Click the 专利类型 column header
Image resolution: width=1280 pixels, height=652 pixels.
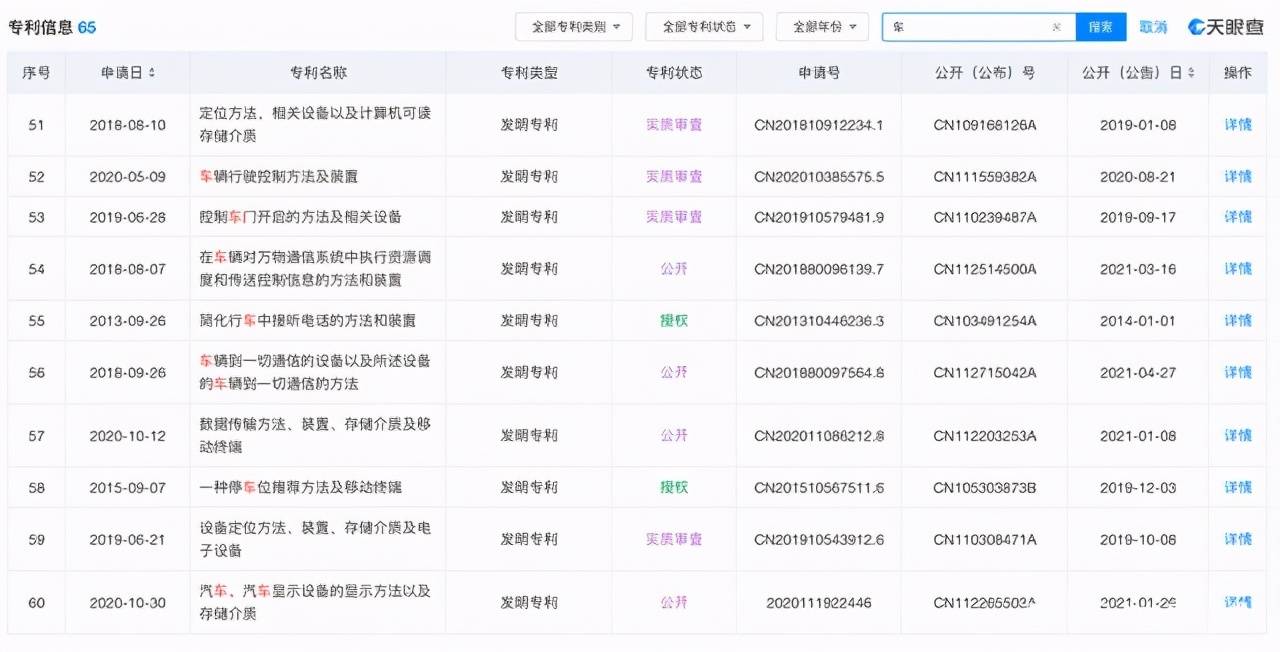(x=529, y=73)
